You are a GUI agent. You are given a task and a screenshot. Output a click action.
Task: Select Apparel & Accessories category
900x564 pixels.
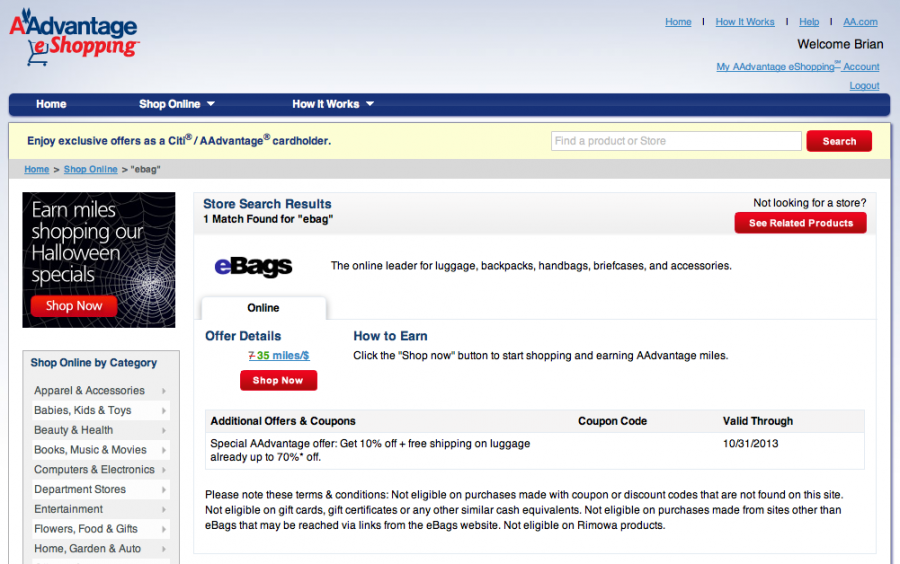point(89,391)
